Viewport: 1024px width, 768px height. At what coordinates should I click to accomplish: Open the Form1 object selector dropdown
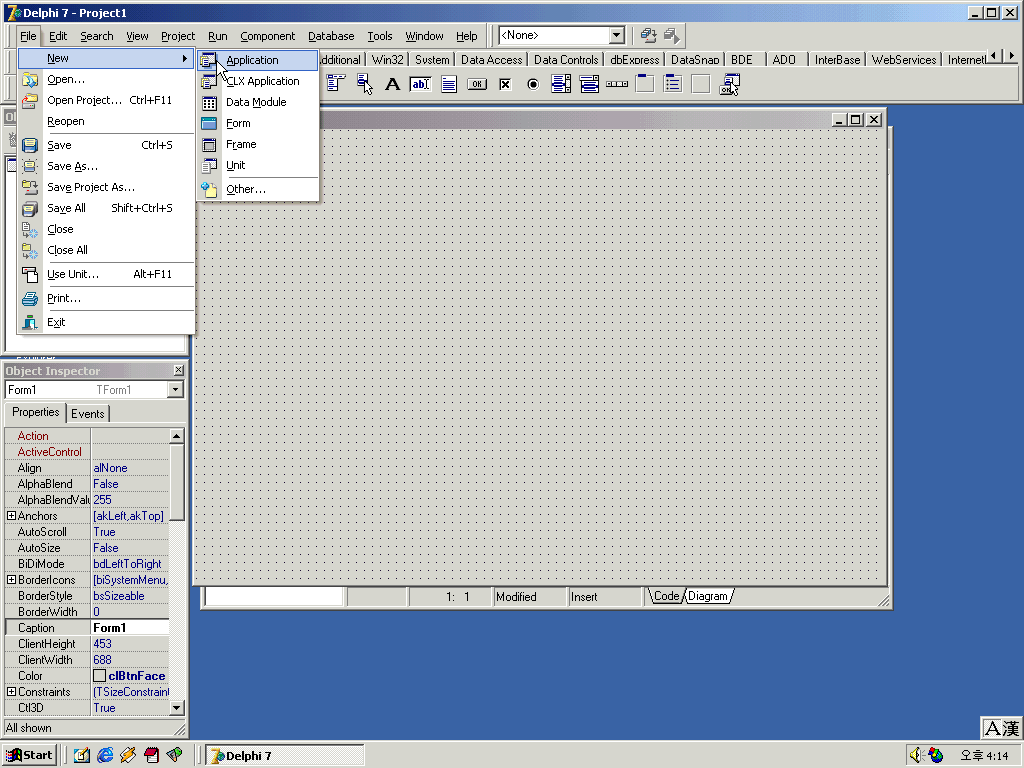coord(176,390)
